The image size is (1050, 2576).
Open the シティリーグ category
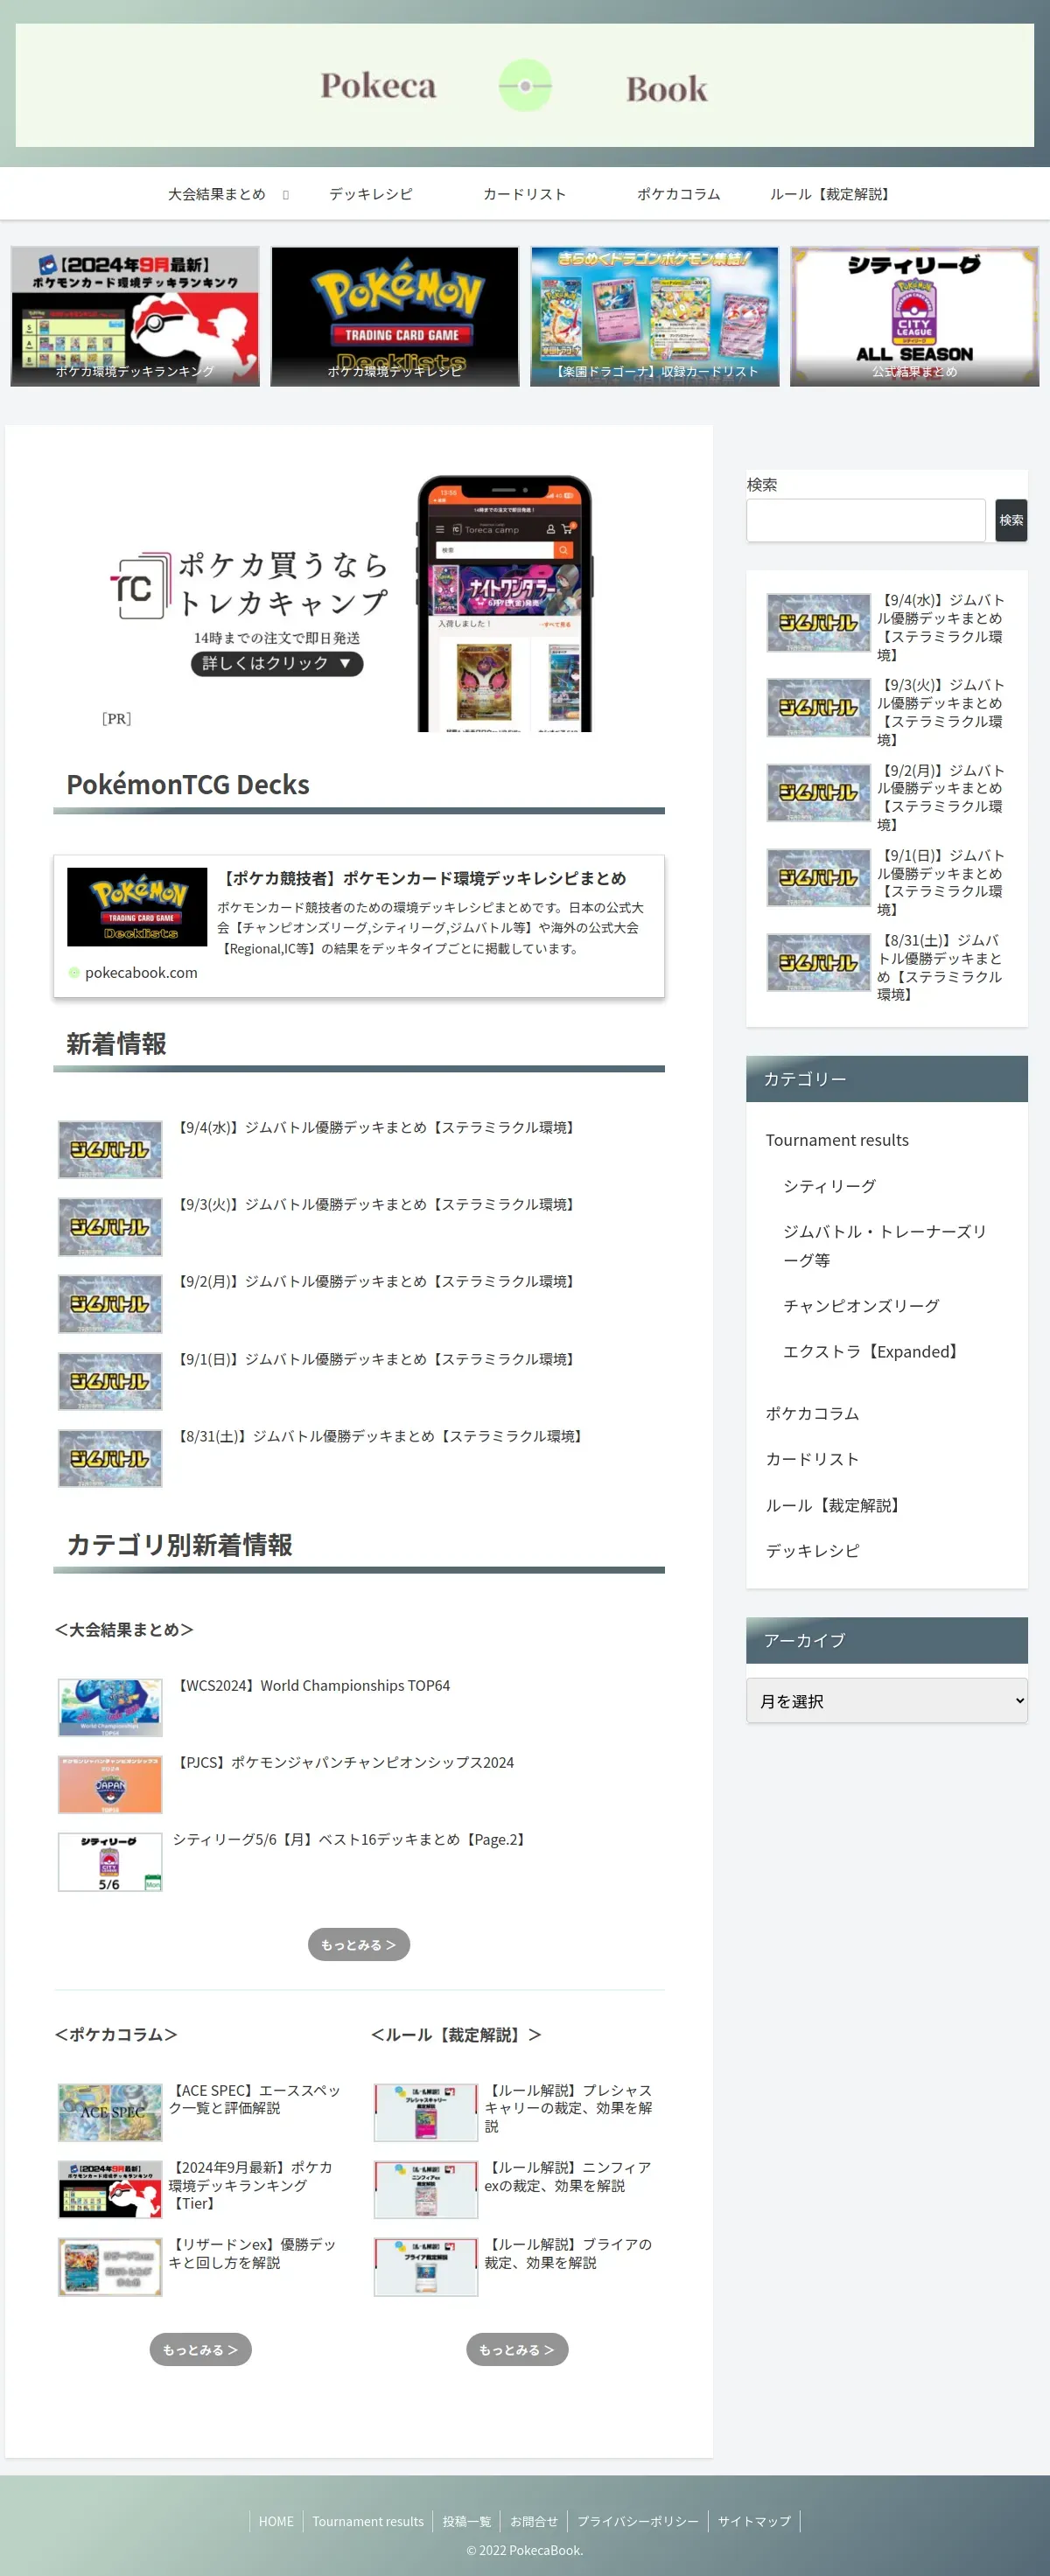point(830,1186)
